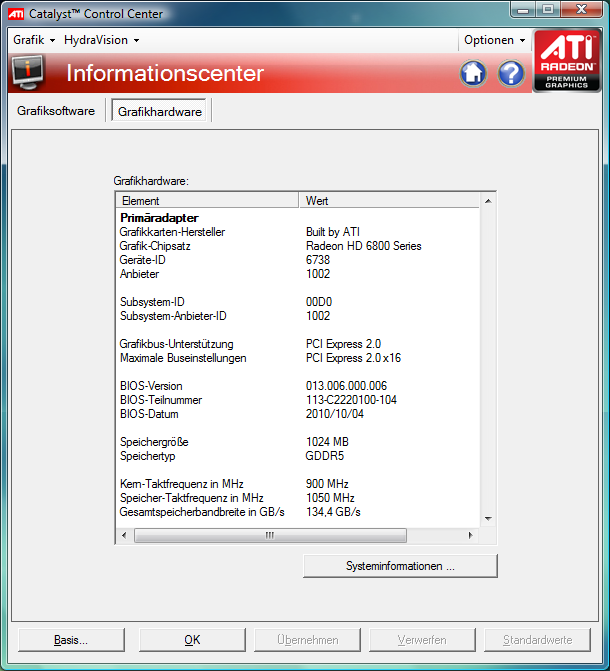
Task: Click the value 113-C2220100-104
Action: tap(351, 400)
